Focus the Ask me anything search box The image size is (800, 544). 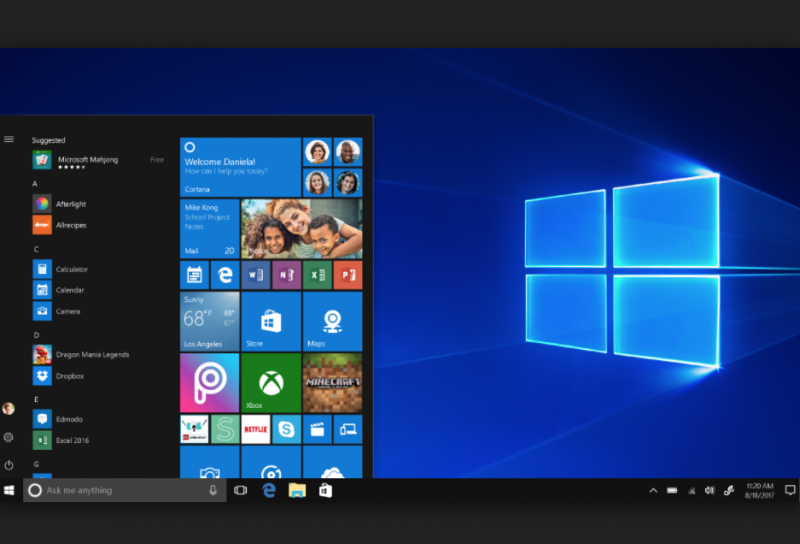click(124, 490)
